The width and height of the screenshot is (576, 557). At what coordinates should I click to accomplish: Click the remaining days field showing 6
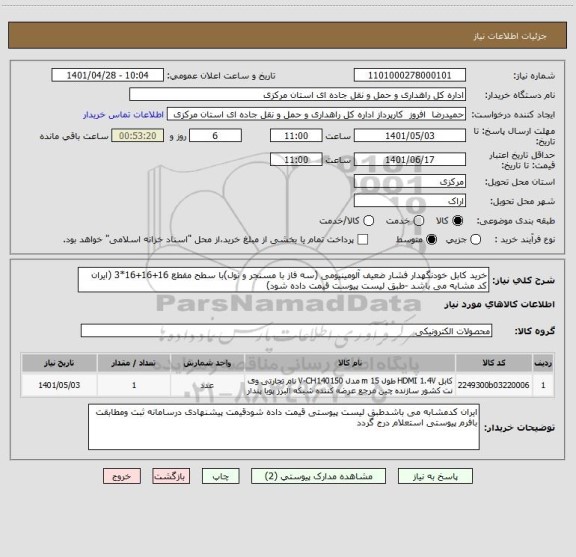(x=215, y=136)
